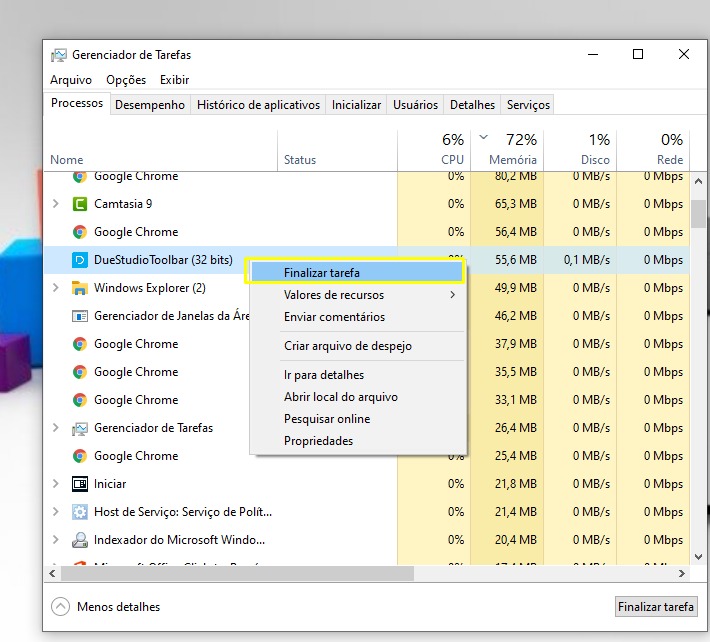Click the 0,1 MB/s disk value

[587, 260]
